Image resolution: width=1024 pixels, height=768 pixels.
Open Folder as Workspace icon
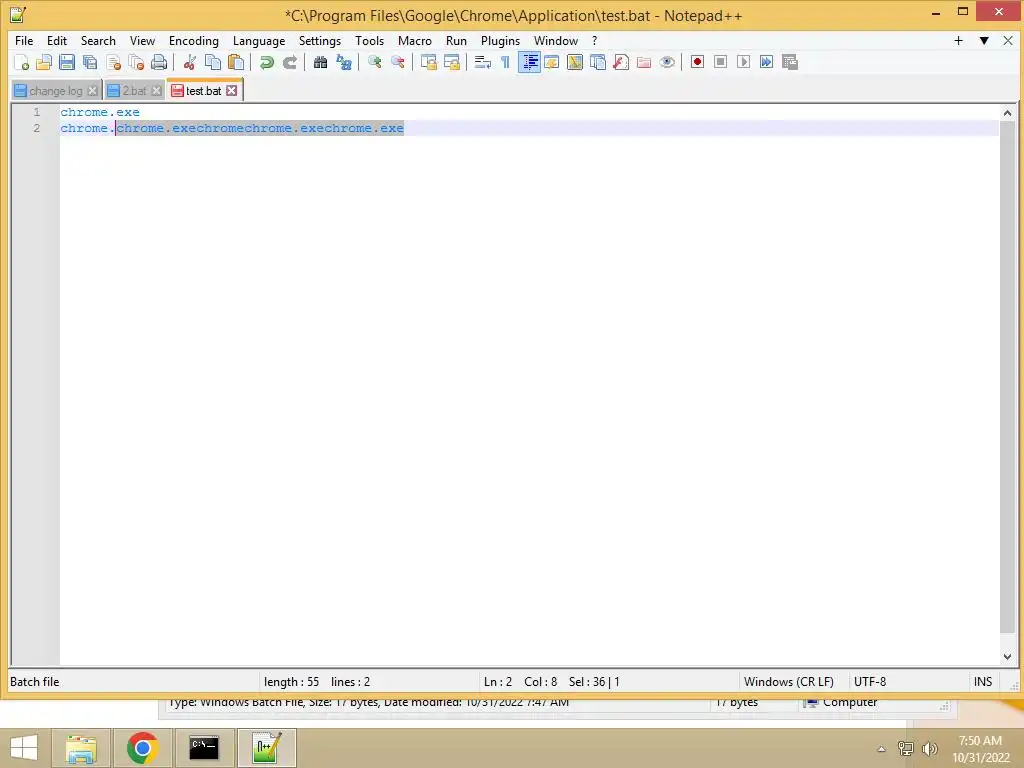pyautogui.click(x=644, y=62)
